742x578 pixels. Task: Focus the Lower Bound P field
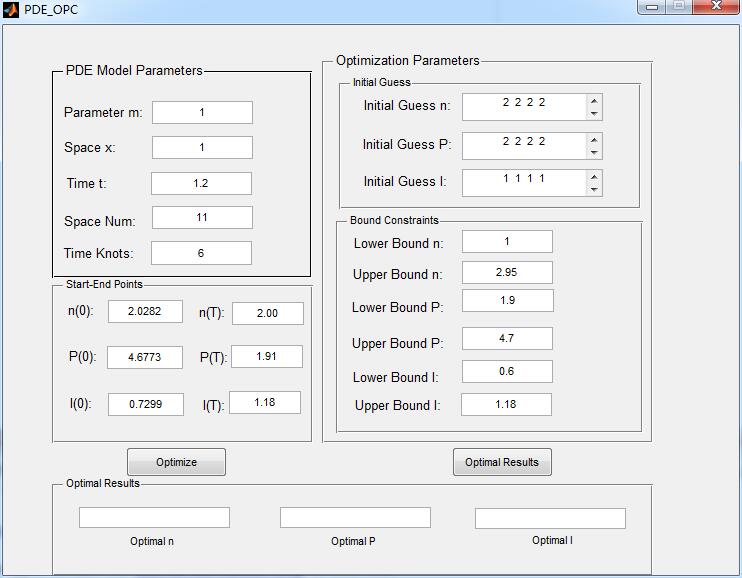(507, 301)
